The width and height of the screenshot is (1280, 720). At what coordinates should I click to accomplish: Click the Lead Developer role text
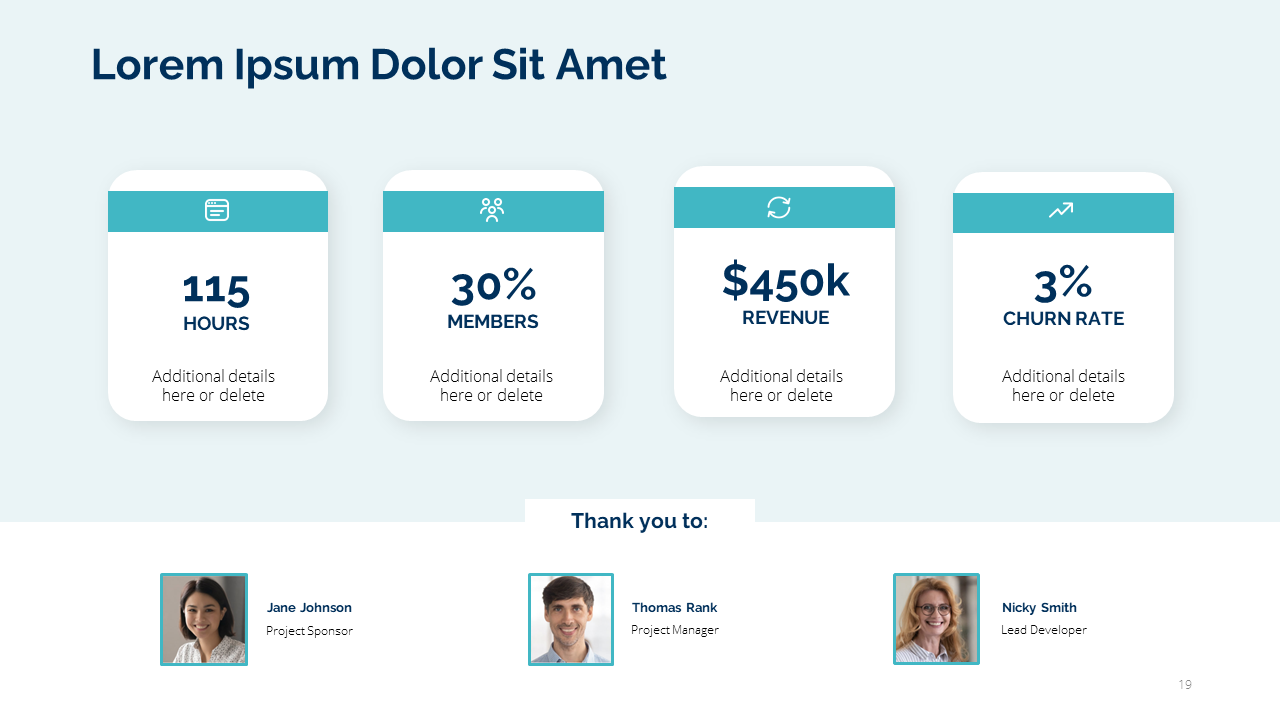click(x=1043, y=630)
